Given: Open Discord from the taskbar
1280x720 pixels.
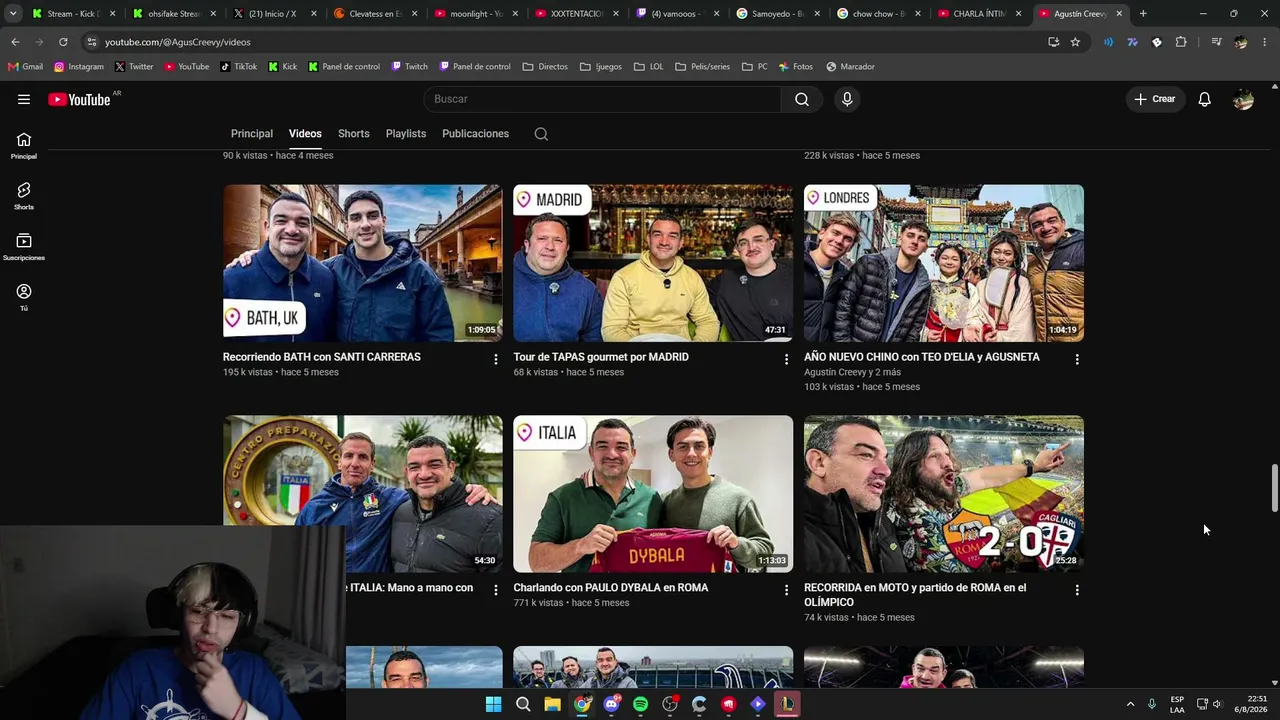Looking at the screenshot, I should pos(611,704).
